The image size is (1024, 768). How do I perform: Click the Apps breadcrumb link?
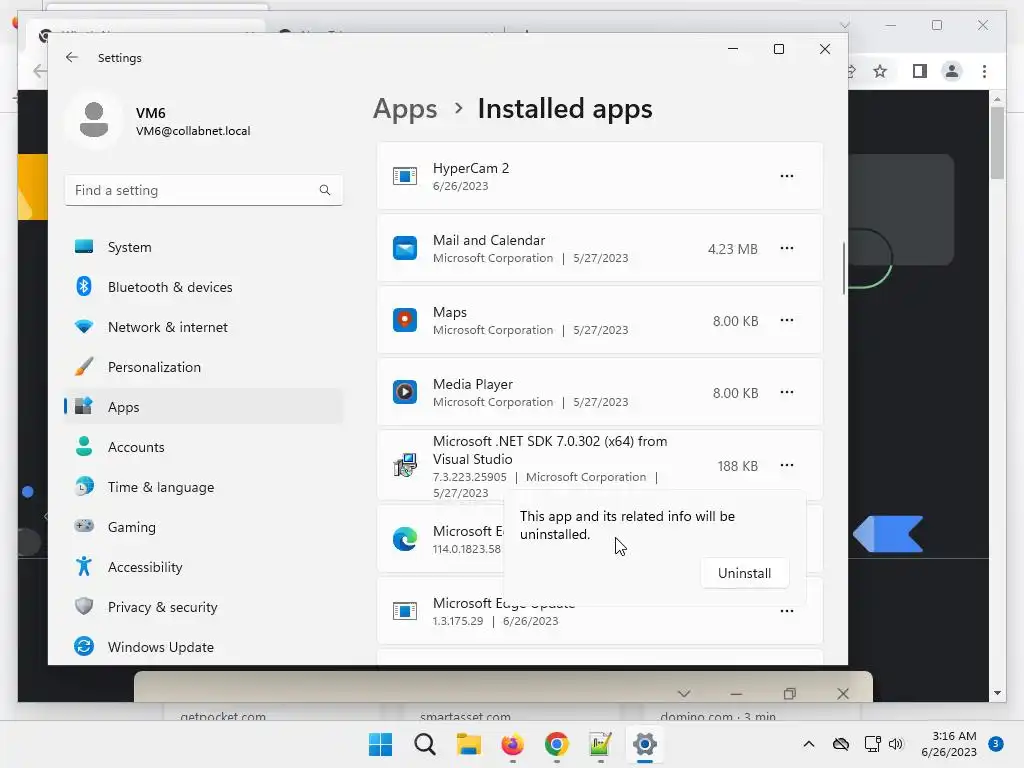click(405, 109)
